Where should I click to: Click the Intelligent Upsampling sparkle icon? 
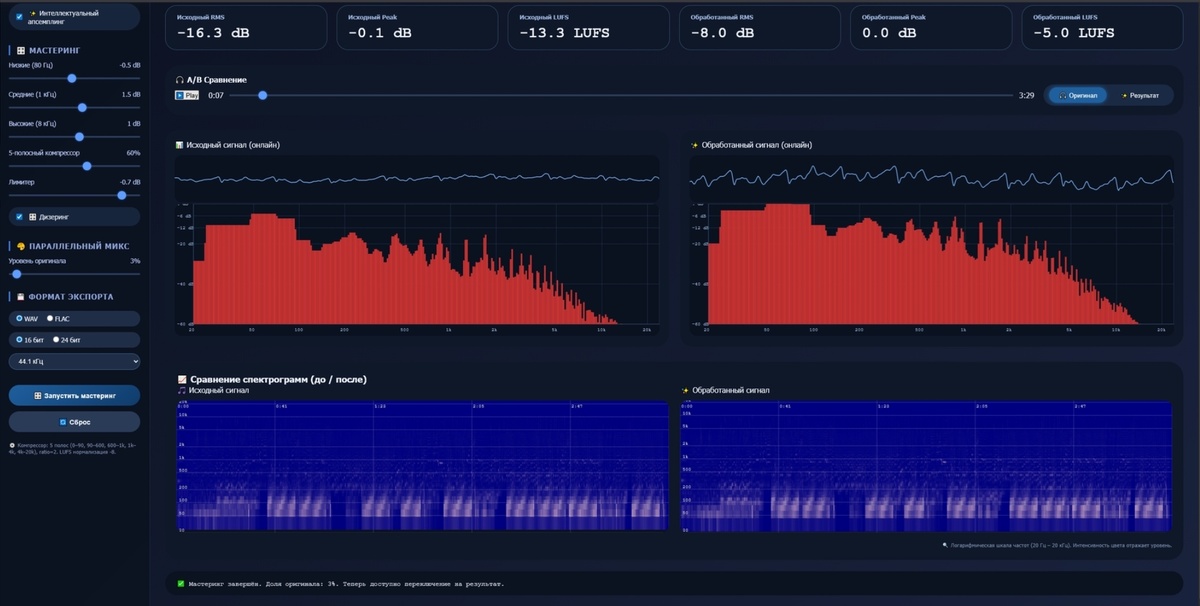35,12
